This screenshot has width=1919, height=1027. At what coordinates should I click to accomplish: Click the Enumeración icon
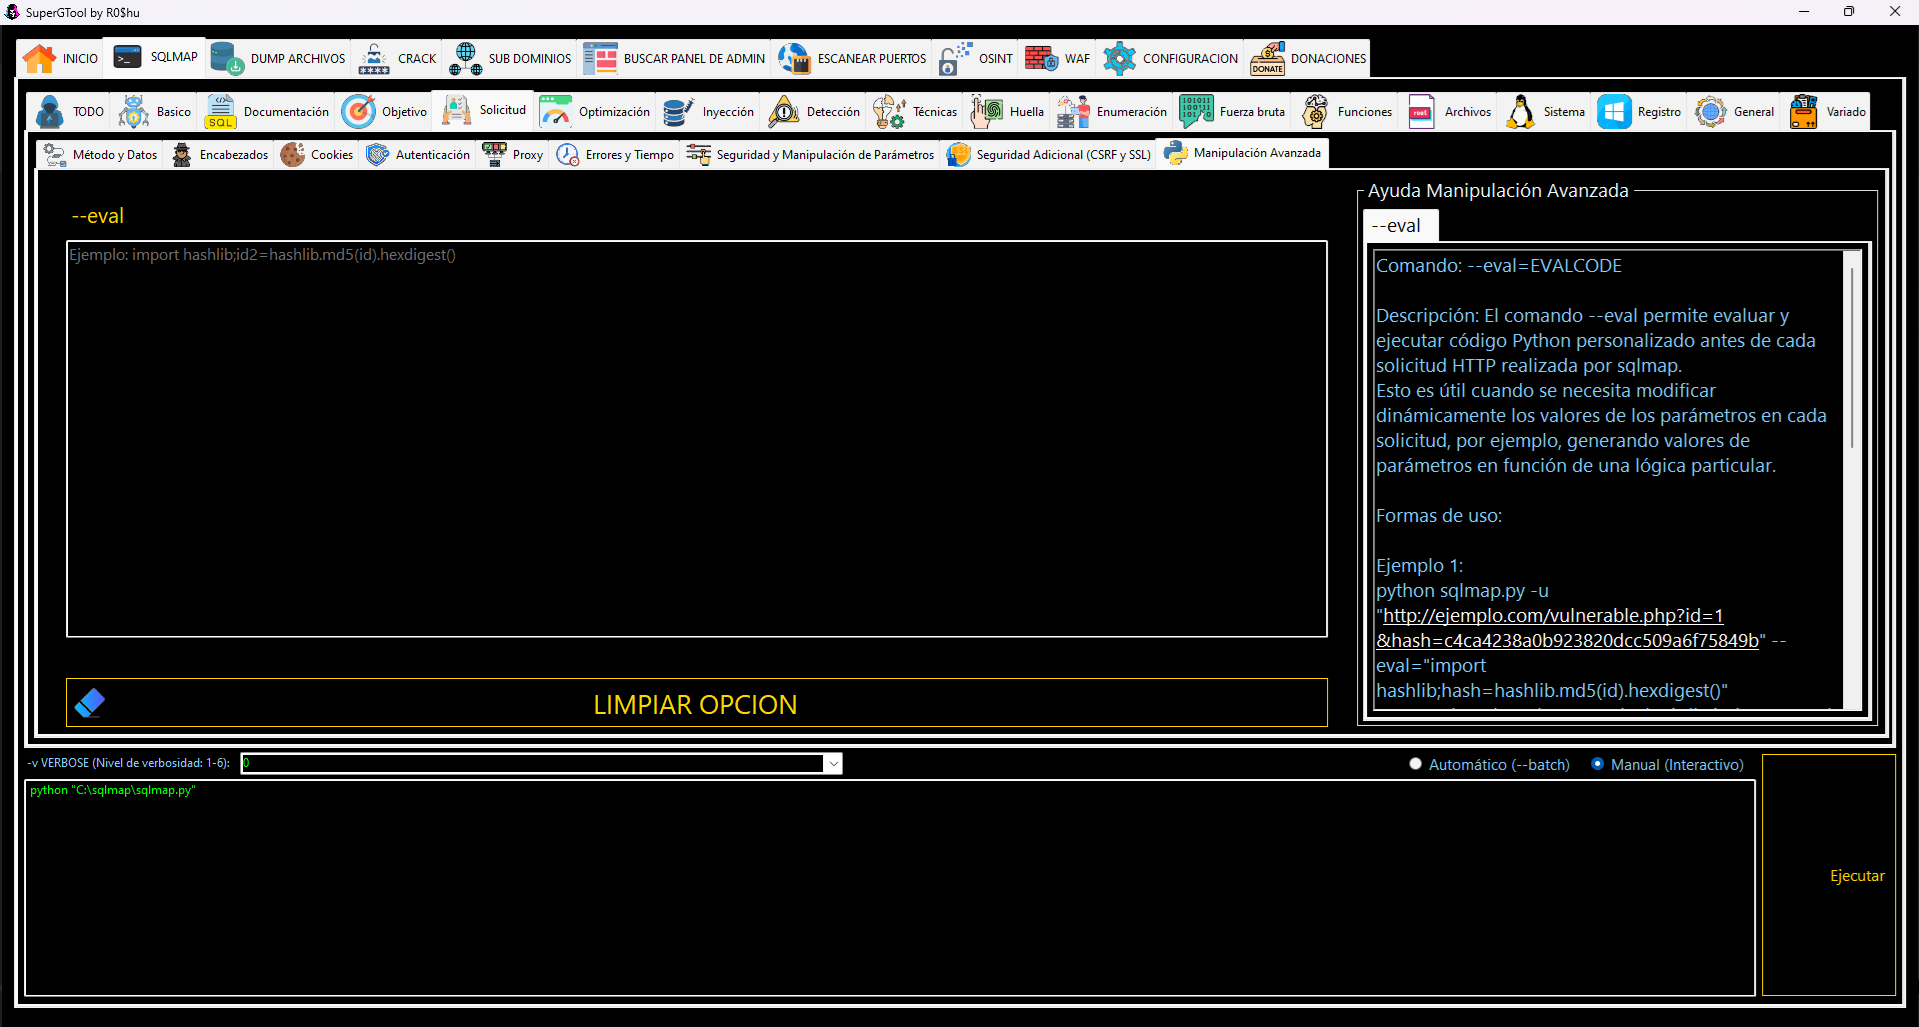1073,112
